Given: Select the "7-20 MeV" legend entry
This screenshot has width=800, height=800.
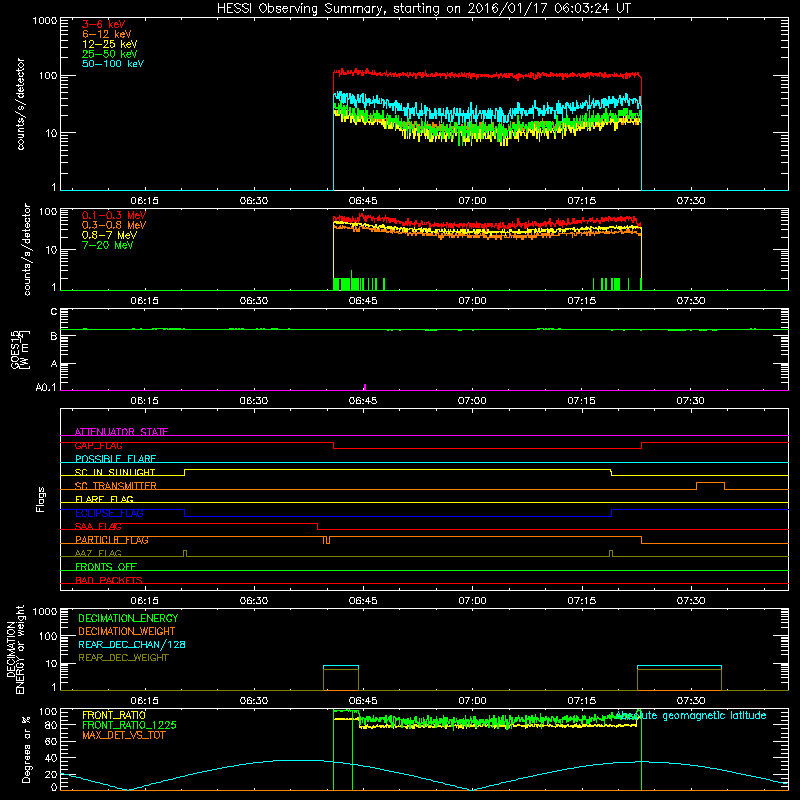Looking at the screenshot, I should click(108, 245).
